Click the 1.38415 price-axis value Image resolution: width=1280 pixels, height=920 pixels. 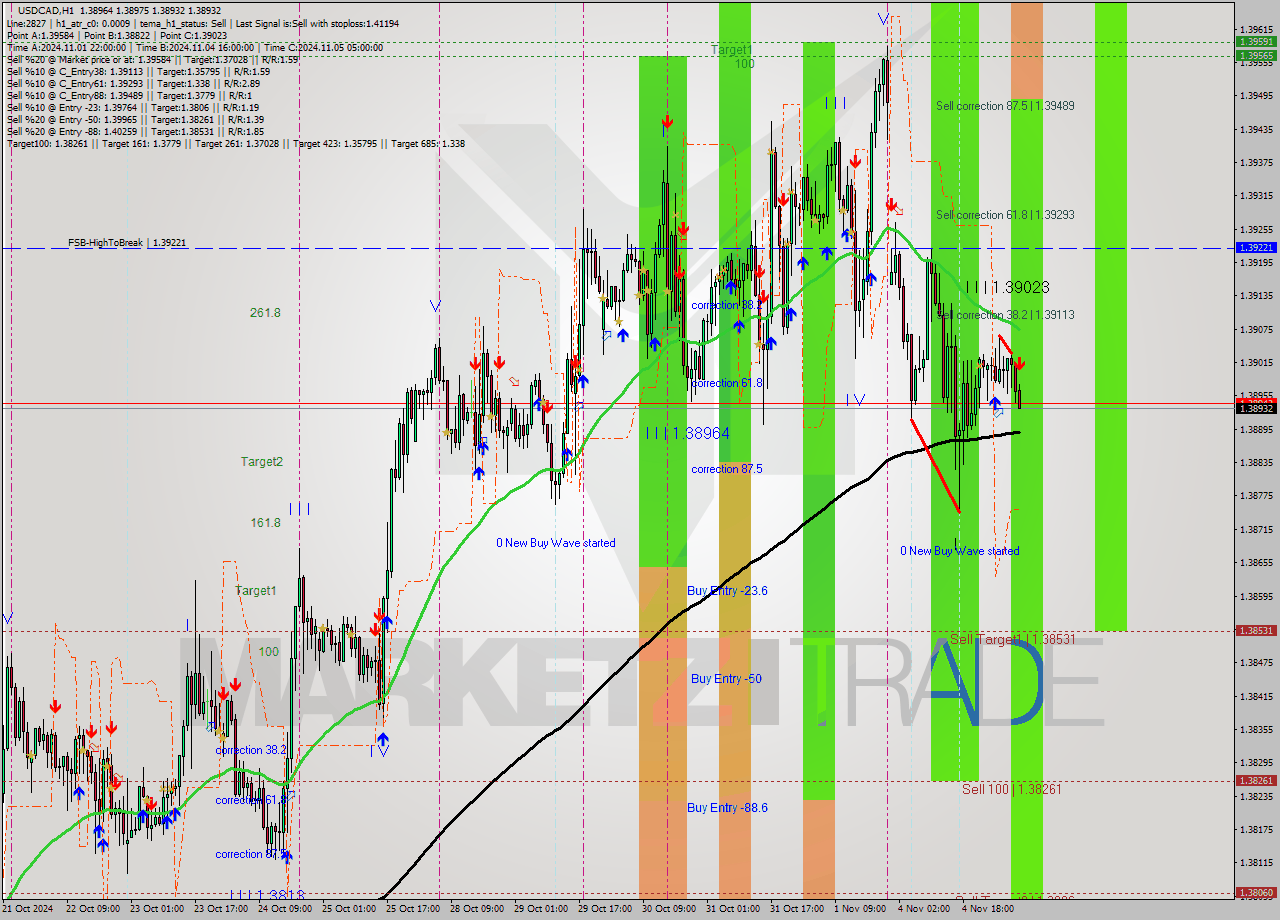[x=1256, y=697]
